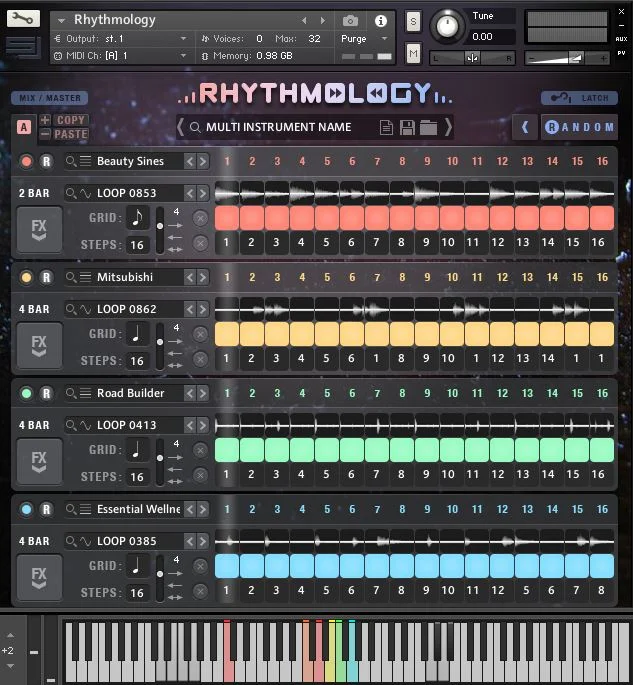The width and height of the screenshot is (633, 685).
Task: Next loop arrow for LOOP 0413
Action: coord(203,425)
